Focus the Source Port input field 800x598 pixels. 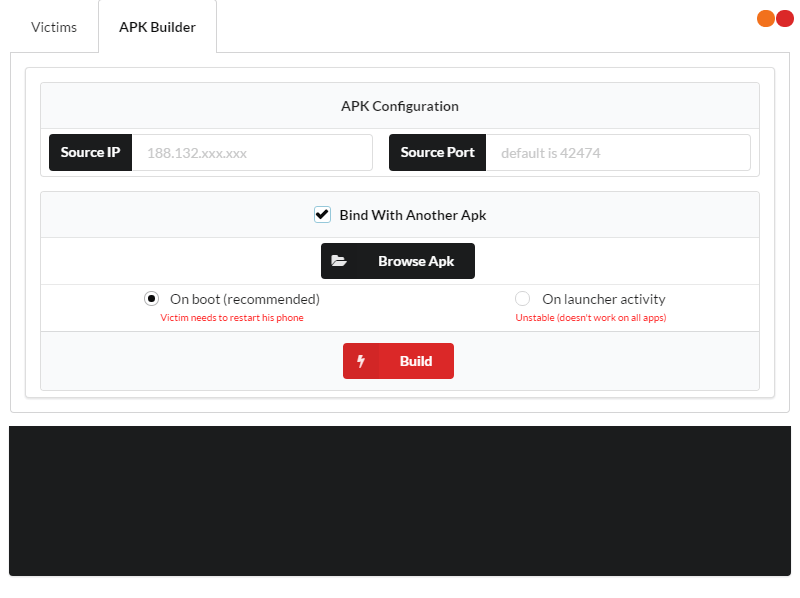[x=618, y=153]
